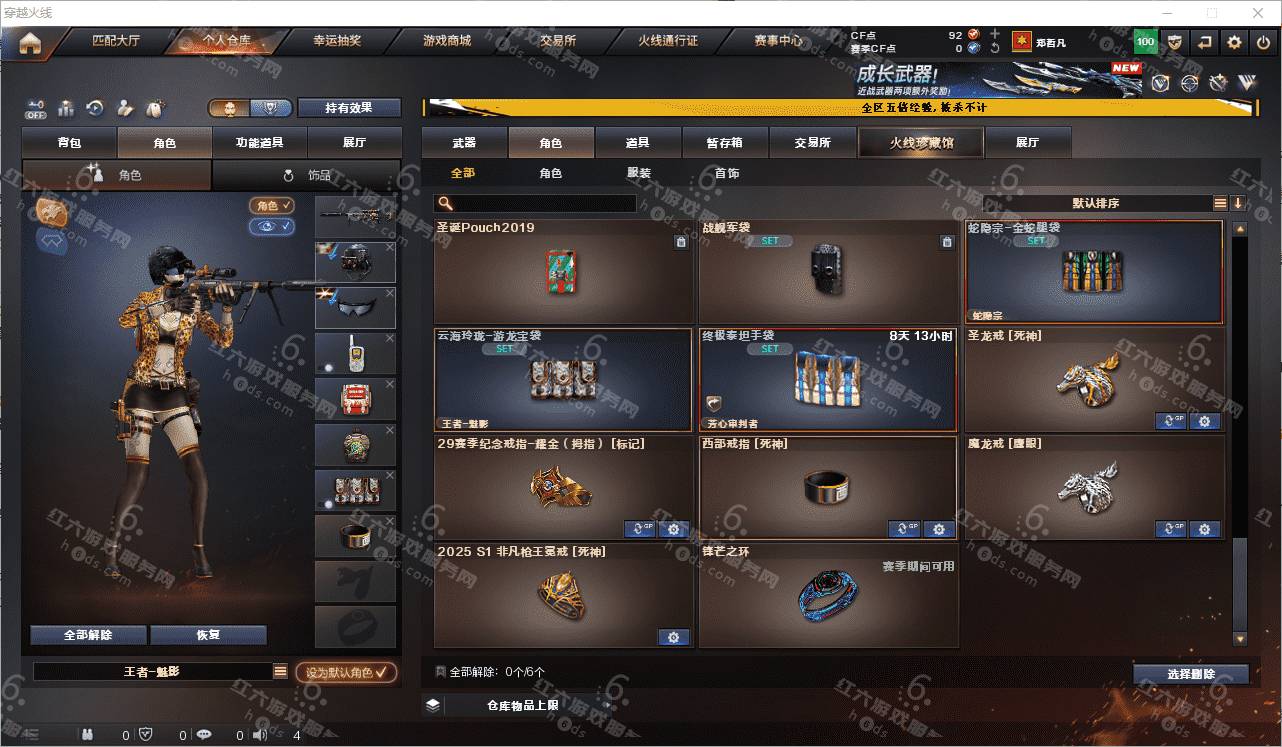The height and width of the screenshot is (747, 1282).
Task: Open the game settings gear
Action: 1235,42
